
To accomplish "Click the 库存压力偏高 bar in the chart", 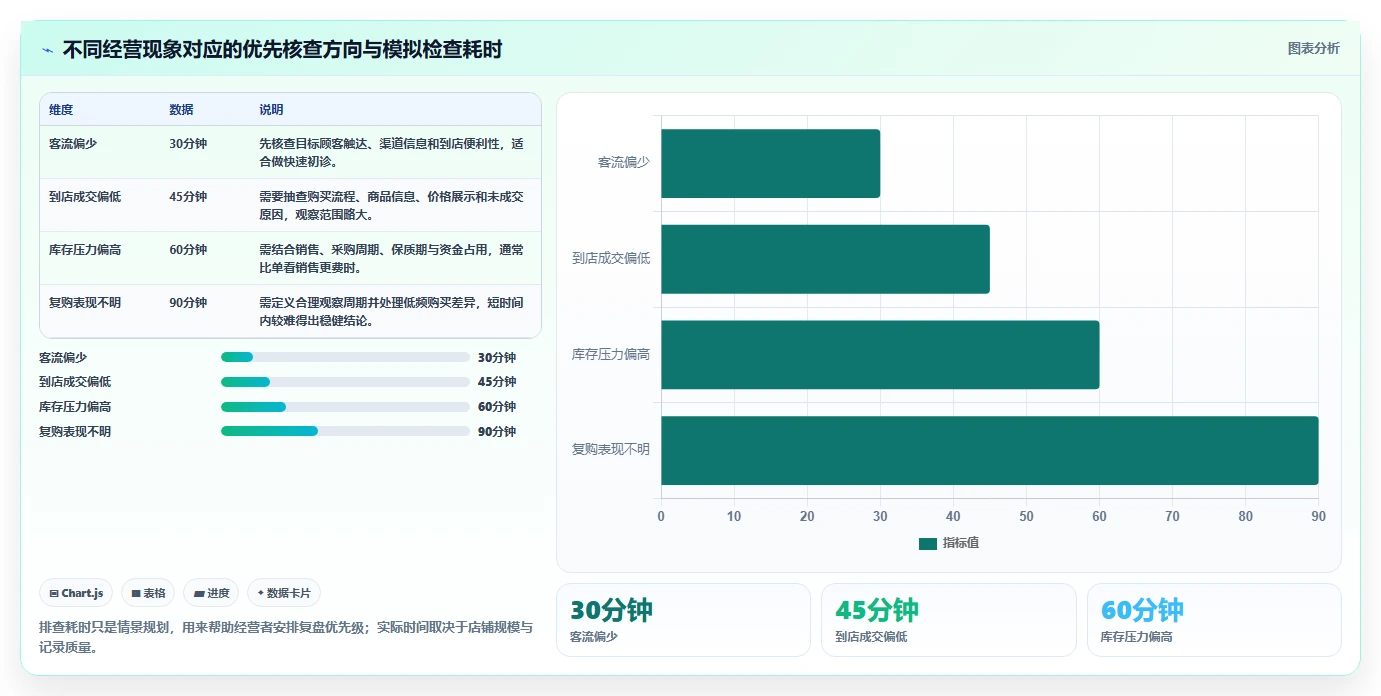I will 880,354.
